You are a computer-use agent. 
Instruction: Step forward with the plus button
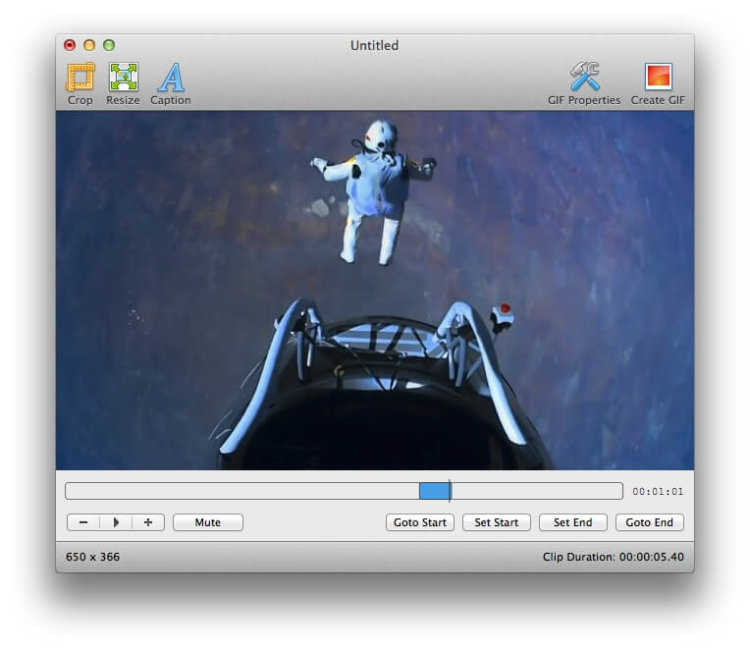(148, 522)
